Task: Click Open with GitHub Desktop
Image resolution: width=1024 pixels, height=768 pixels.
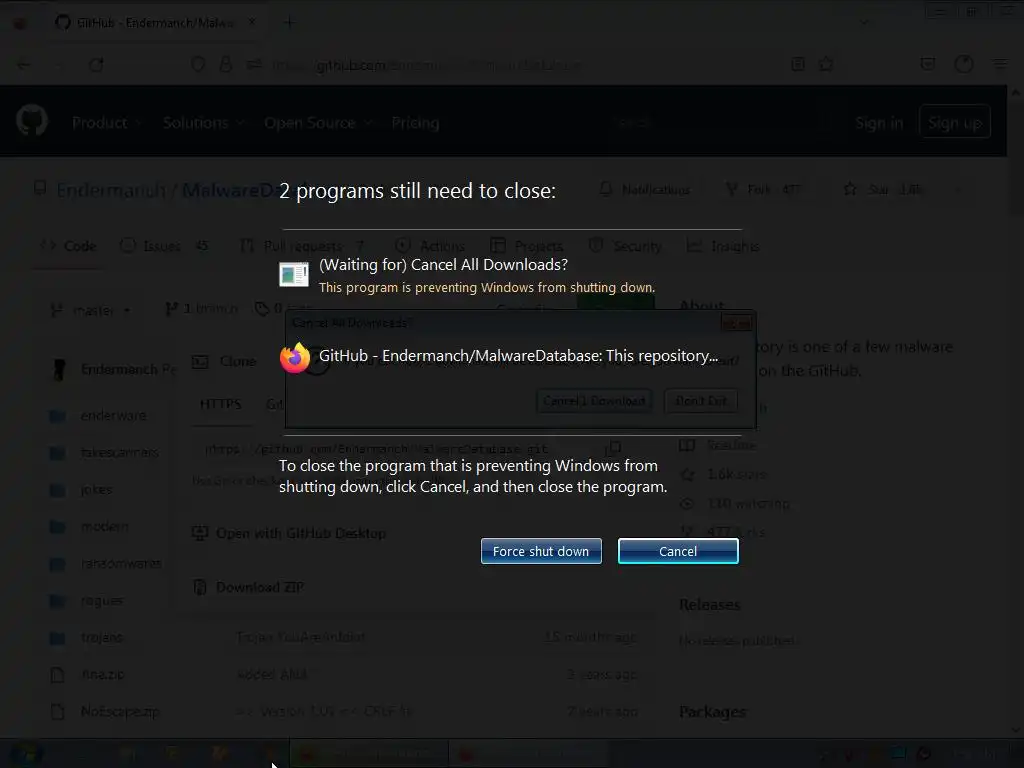Action: [289, 533]
